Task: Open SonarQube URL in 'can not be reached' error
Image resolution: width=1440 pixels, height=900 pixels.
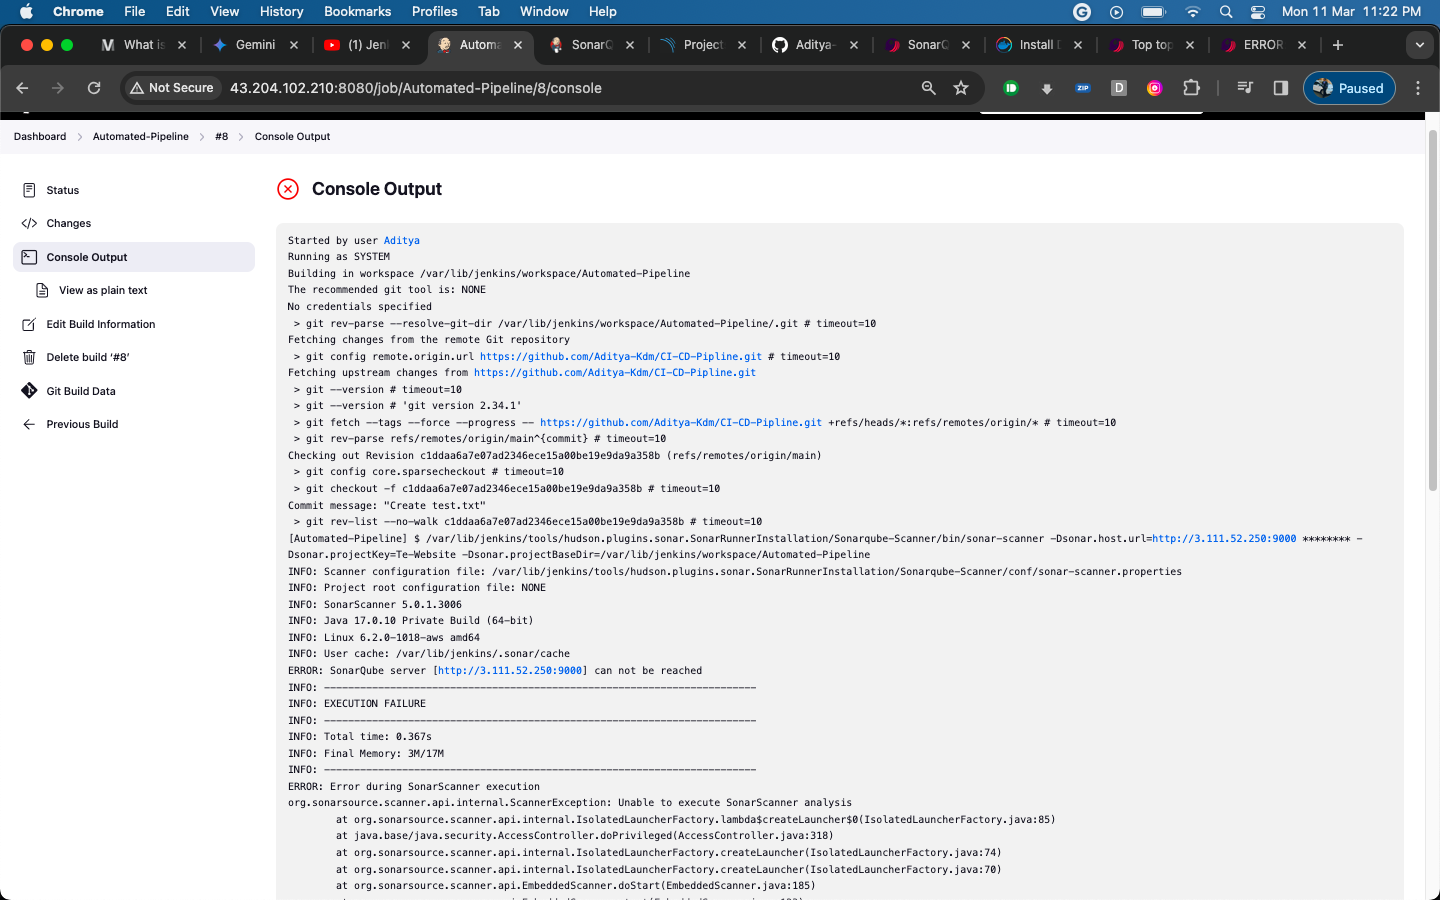Action: click(x=510, y=671)
